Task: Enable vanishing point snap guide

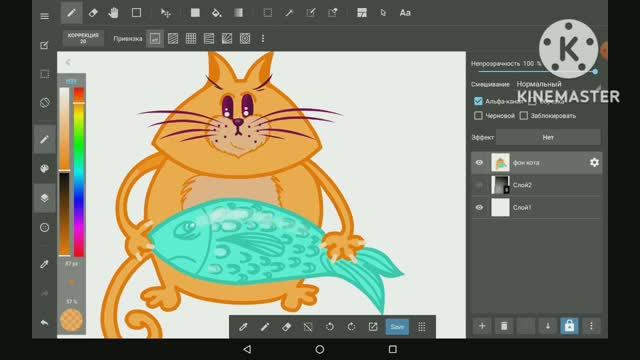Action: (x=209, y=39)
